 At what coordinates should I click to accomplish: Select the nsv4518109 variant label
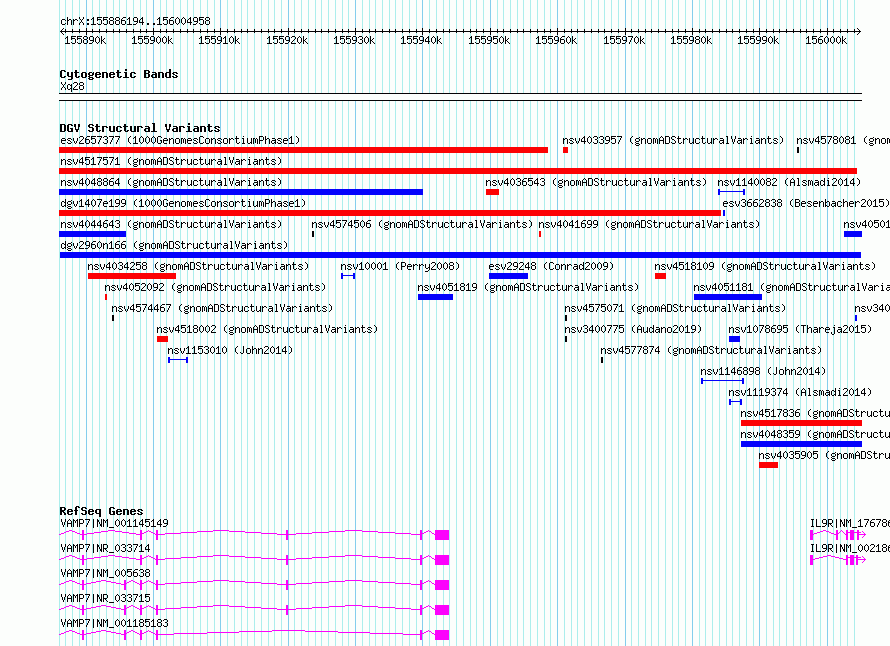[765, 266]
